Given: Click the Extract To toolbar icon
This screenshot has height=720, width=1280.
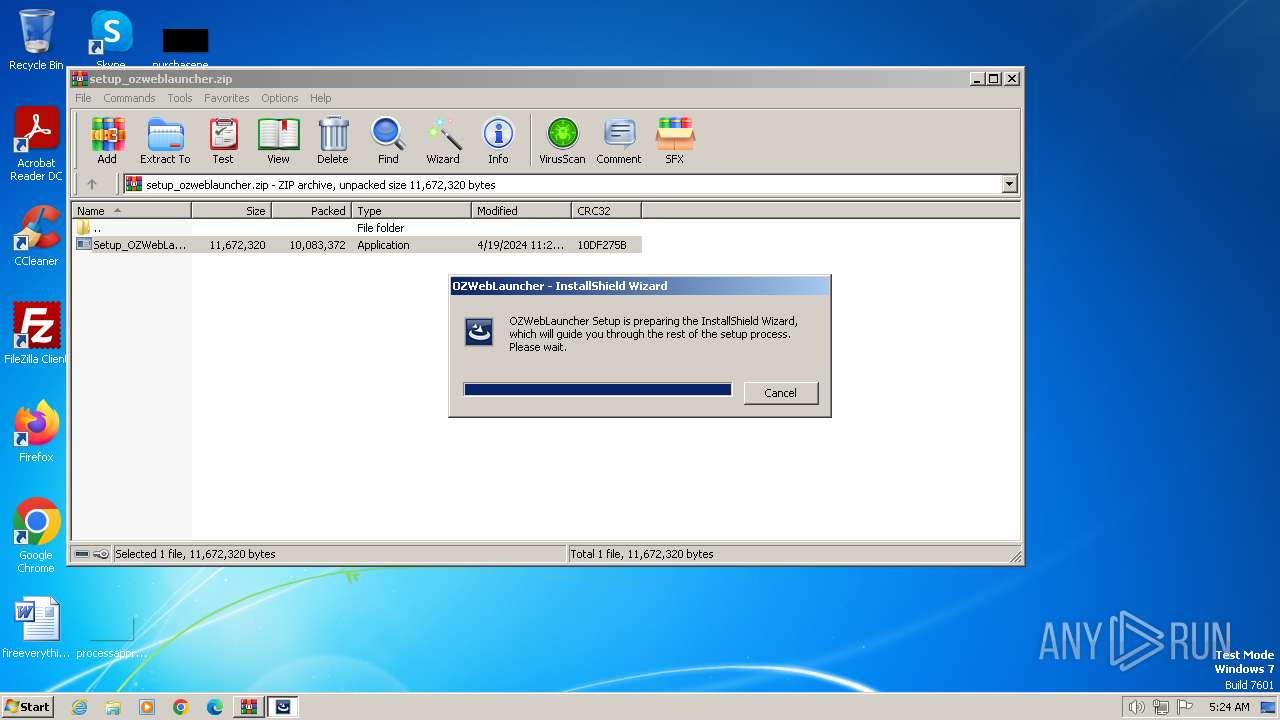Looking at the screenshot, I should [x=165, y=140].
